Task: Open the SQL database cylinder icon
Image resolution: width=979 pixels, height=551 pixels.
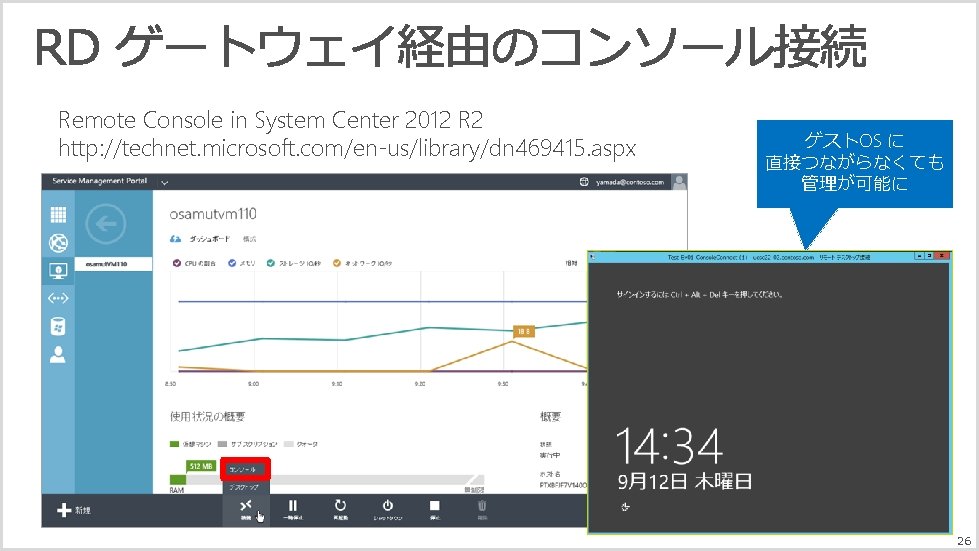Action: (x=57, y=326)
